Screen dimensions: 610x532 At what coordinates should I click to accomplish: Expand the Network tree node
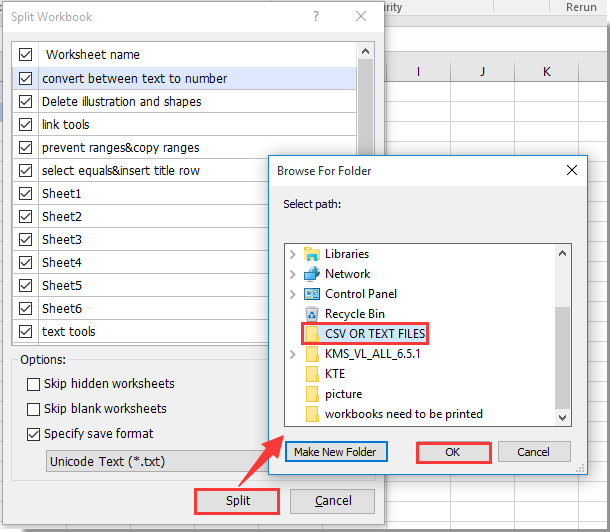[293, 274]
